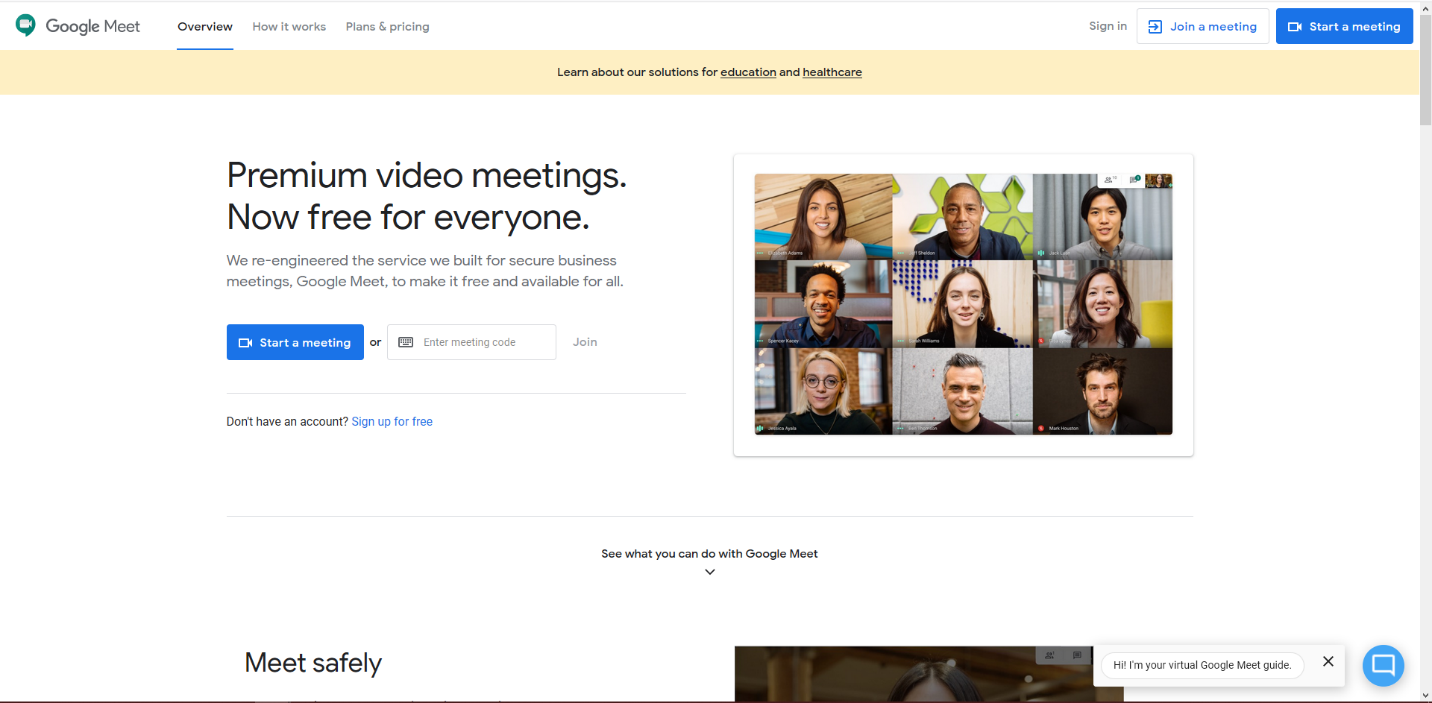Open Plans & pricing tab
The width and height of the screenshot is (1432, 703).
387,27
